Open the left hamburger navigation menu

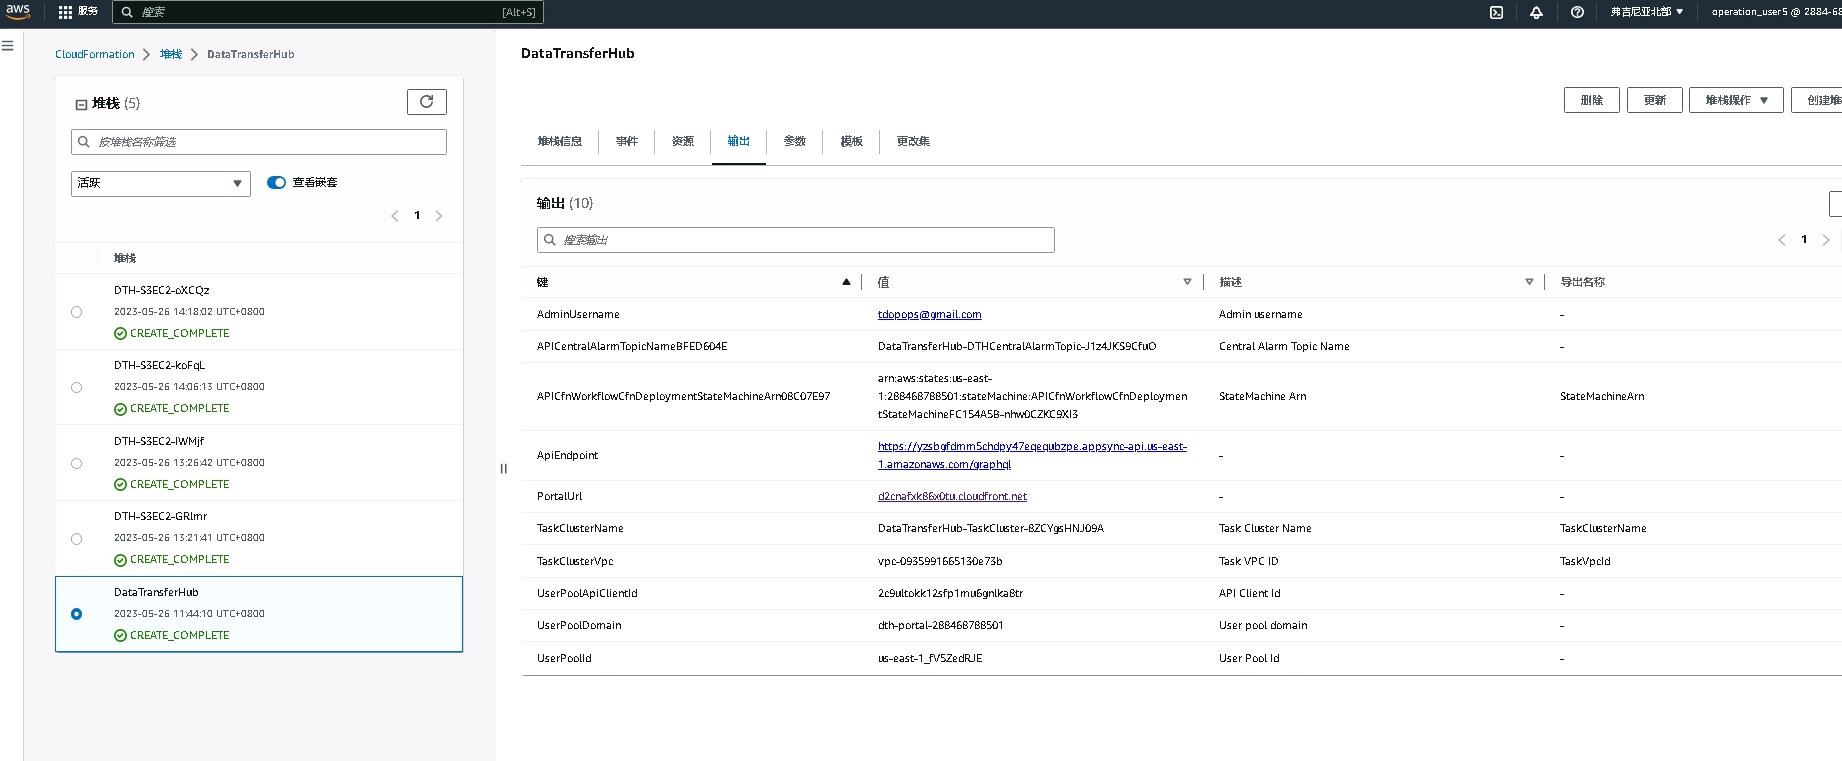(x=8, y=46)
